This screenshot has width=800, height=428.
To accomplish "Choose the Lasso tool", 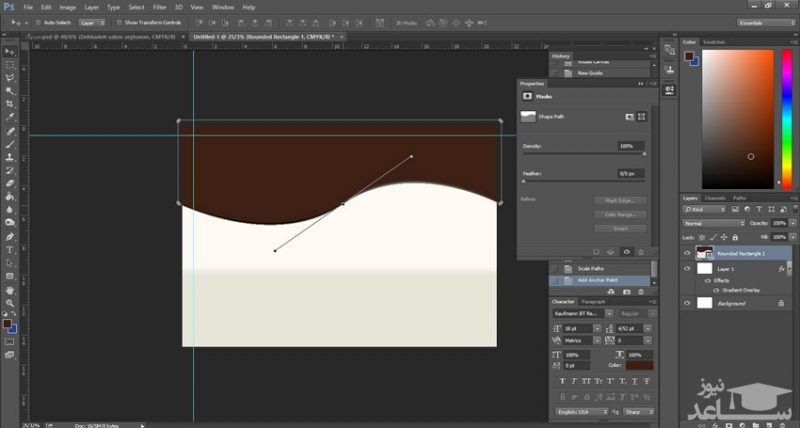I will (x=10, y=77).
